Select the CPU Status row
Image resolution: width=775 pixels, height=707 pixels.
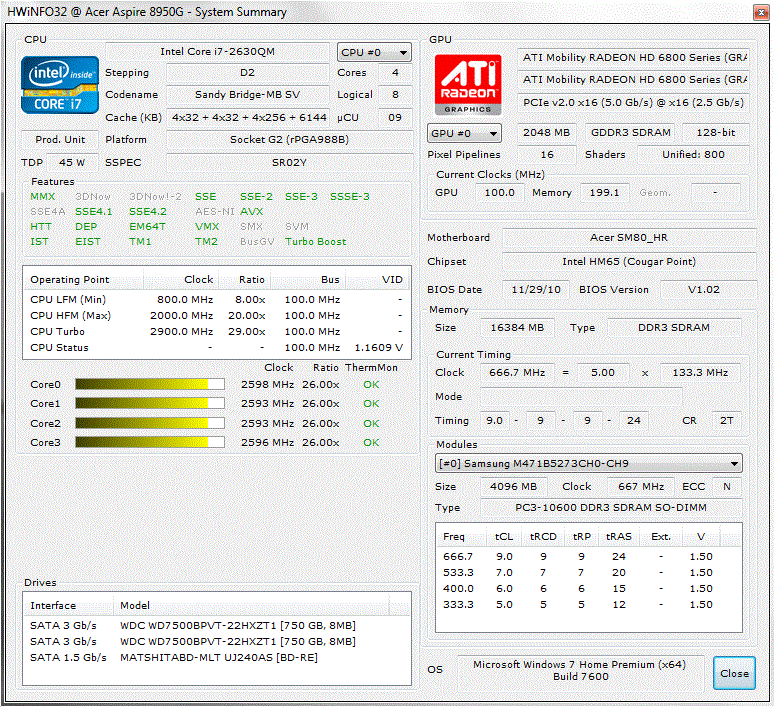click(216, 348)
